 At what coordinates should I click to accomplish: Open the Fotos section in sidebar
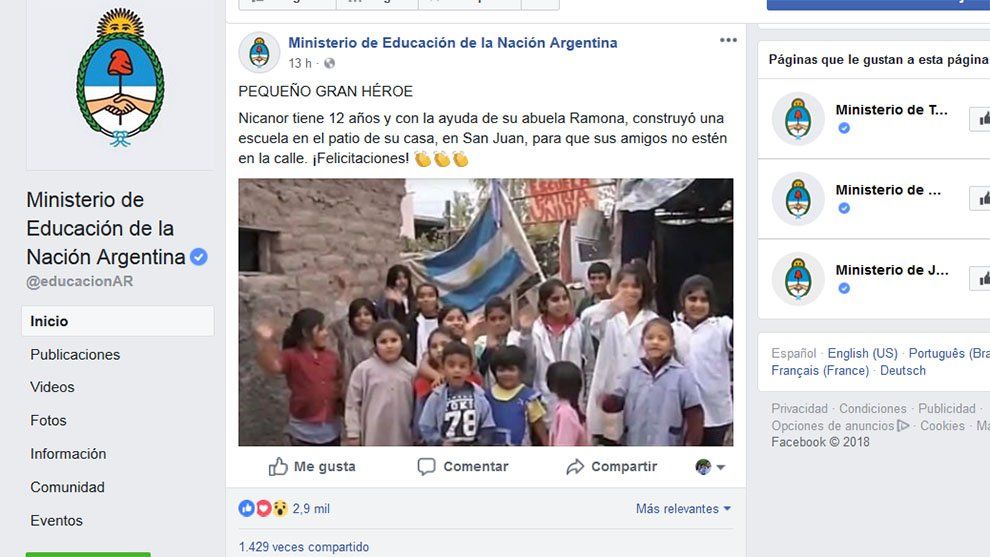click(x=48, y=420)
